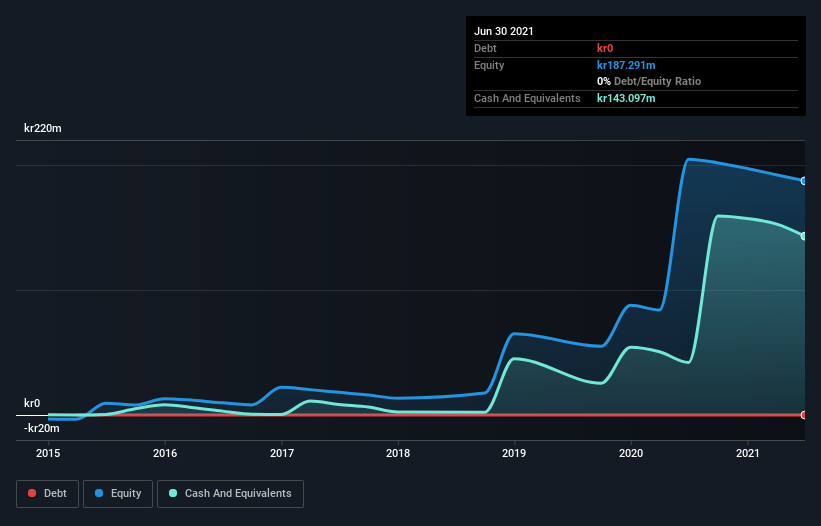Click the 0% Debt/Equity Ratio text
The image size is (821, 526).
(649, 82)
